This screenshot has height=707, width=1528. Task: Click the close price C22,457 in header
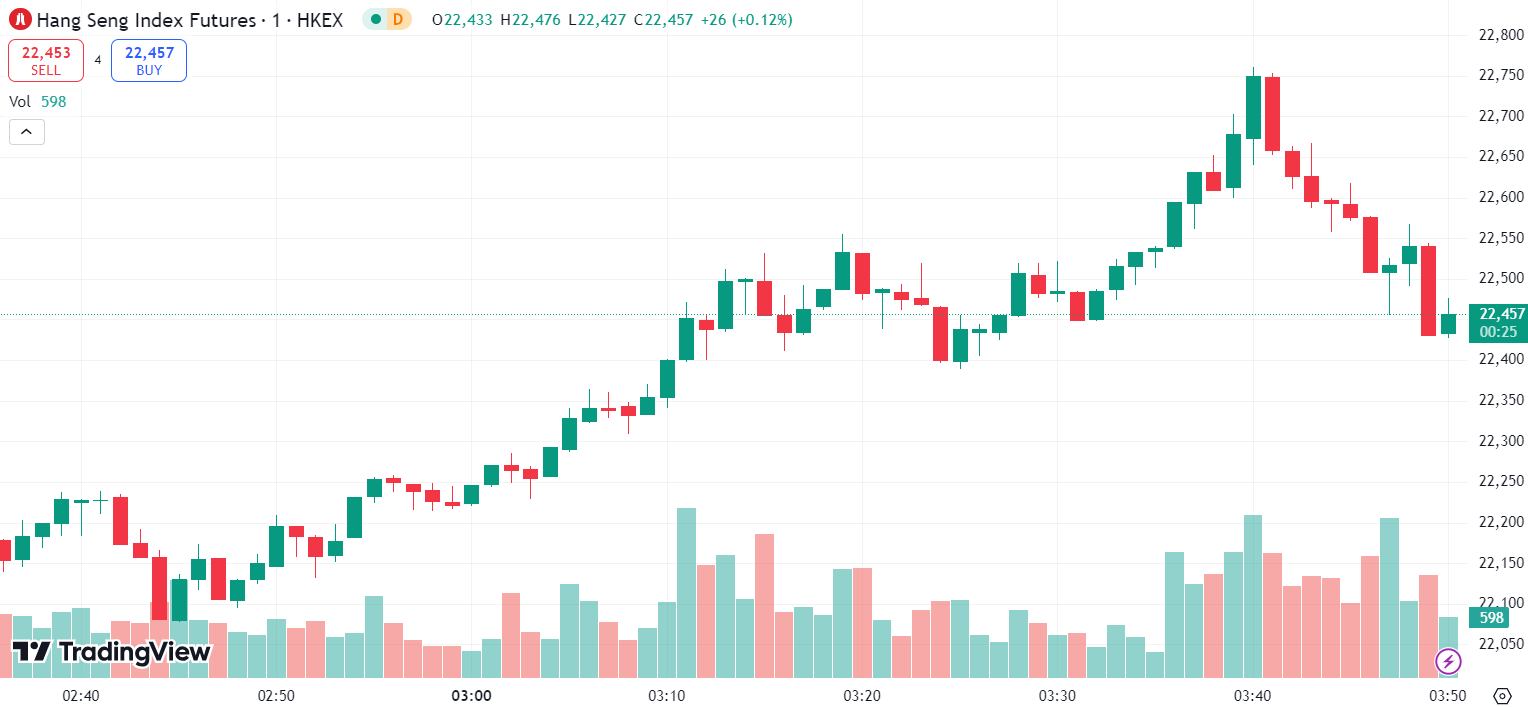coord(666,19)
